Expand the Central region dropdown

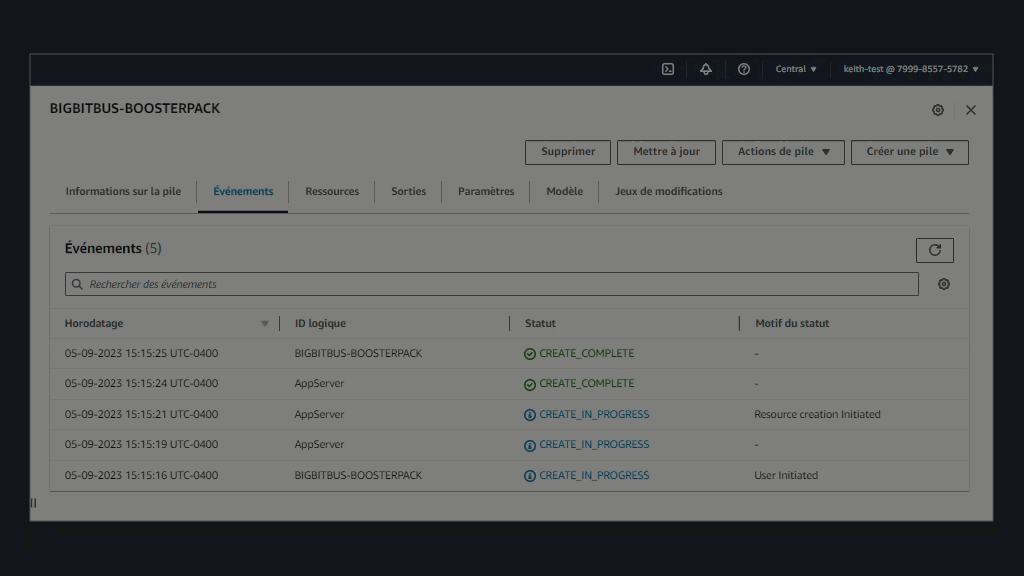point(796,69)
